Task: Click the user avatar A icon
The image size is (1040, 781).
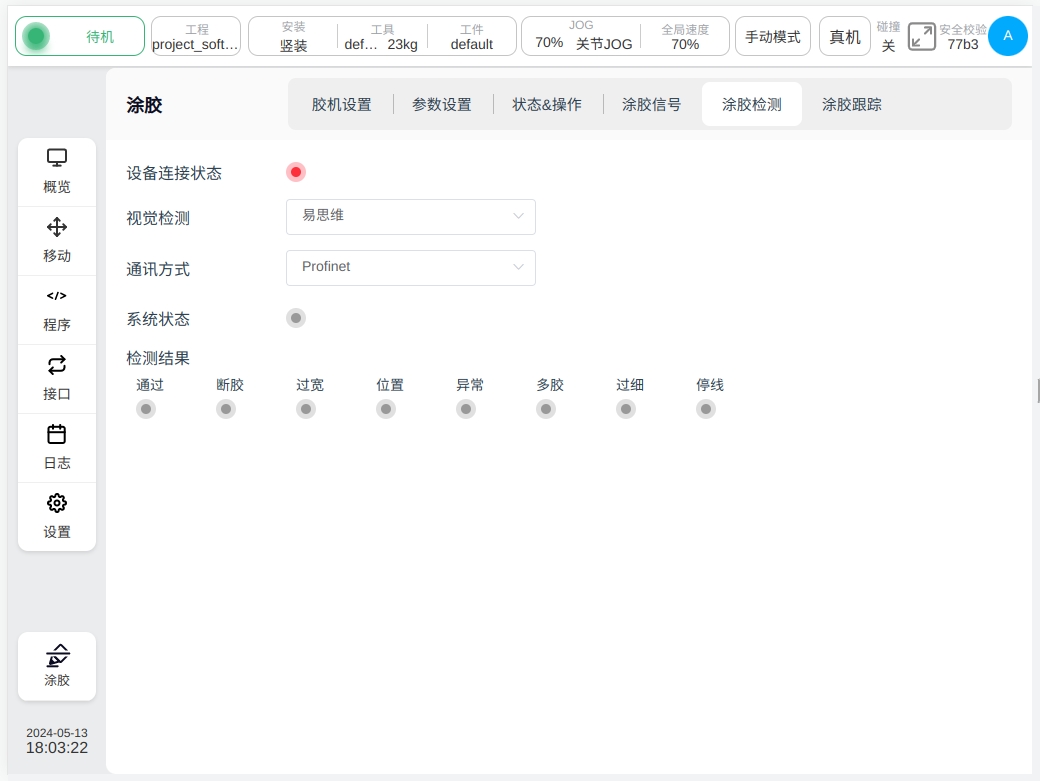Action: pyautogui.click(x=1007, y=36)
